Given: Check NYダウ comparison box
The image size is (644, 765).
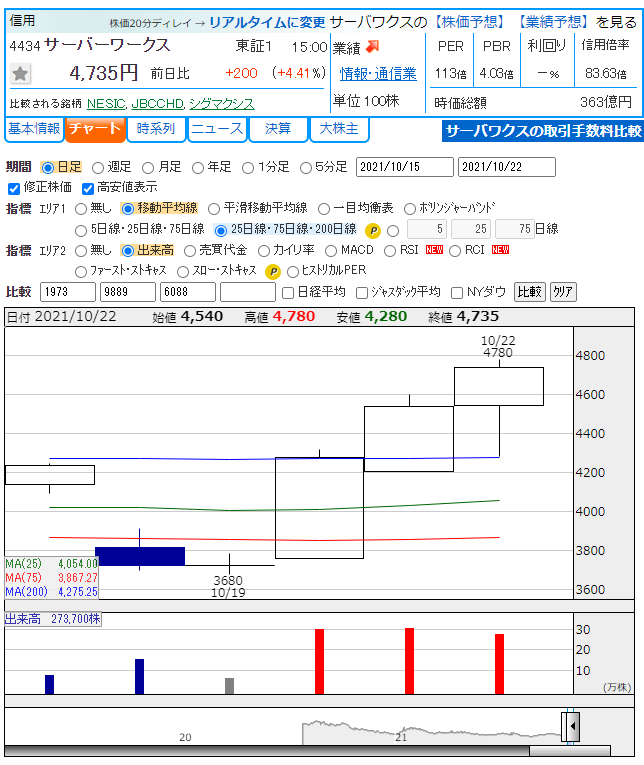Looking at the screenshot, I should tap(457, 293).
